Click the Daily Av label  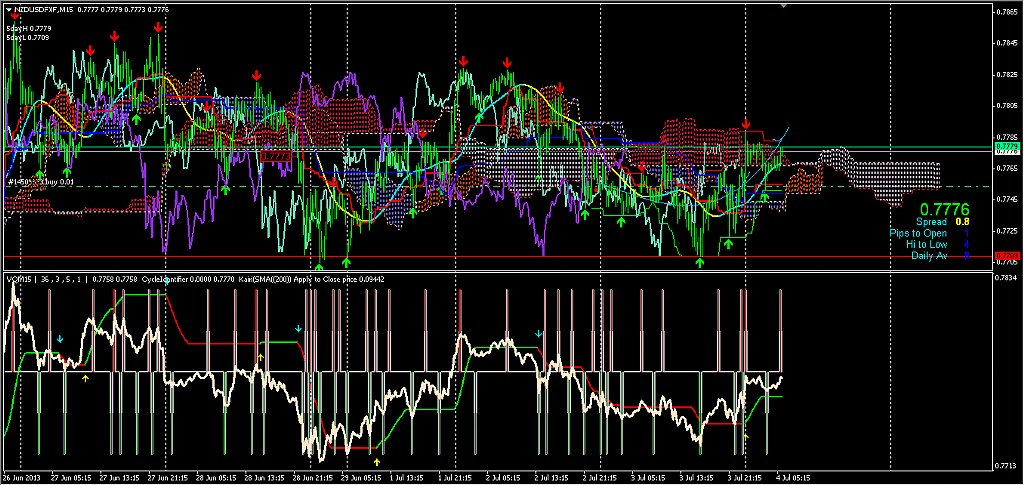(x=929, y=256)
